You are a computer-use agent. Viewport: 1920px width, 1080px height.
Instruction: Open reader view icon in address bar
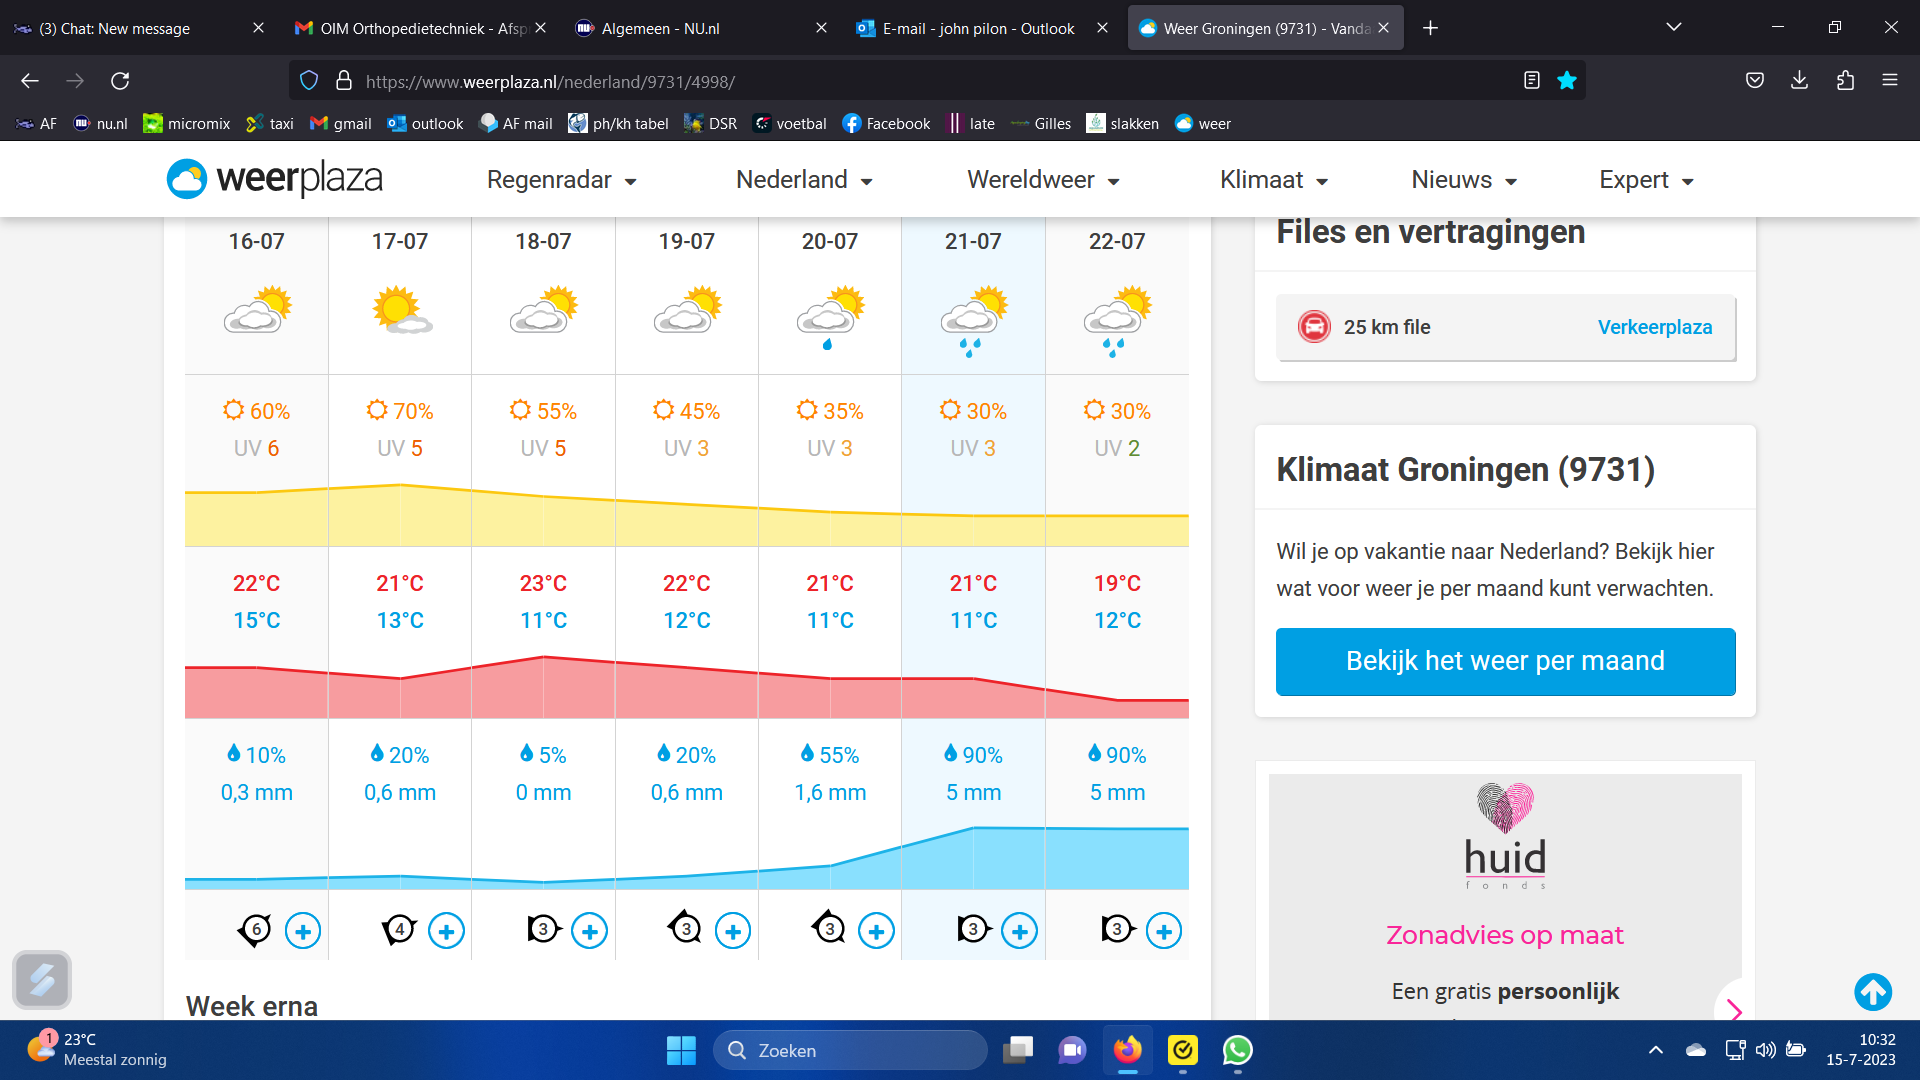click(x=1531, y=81)
